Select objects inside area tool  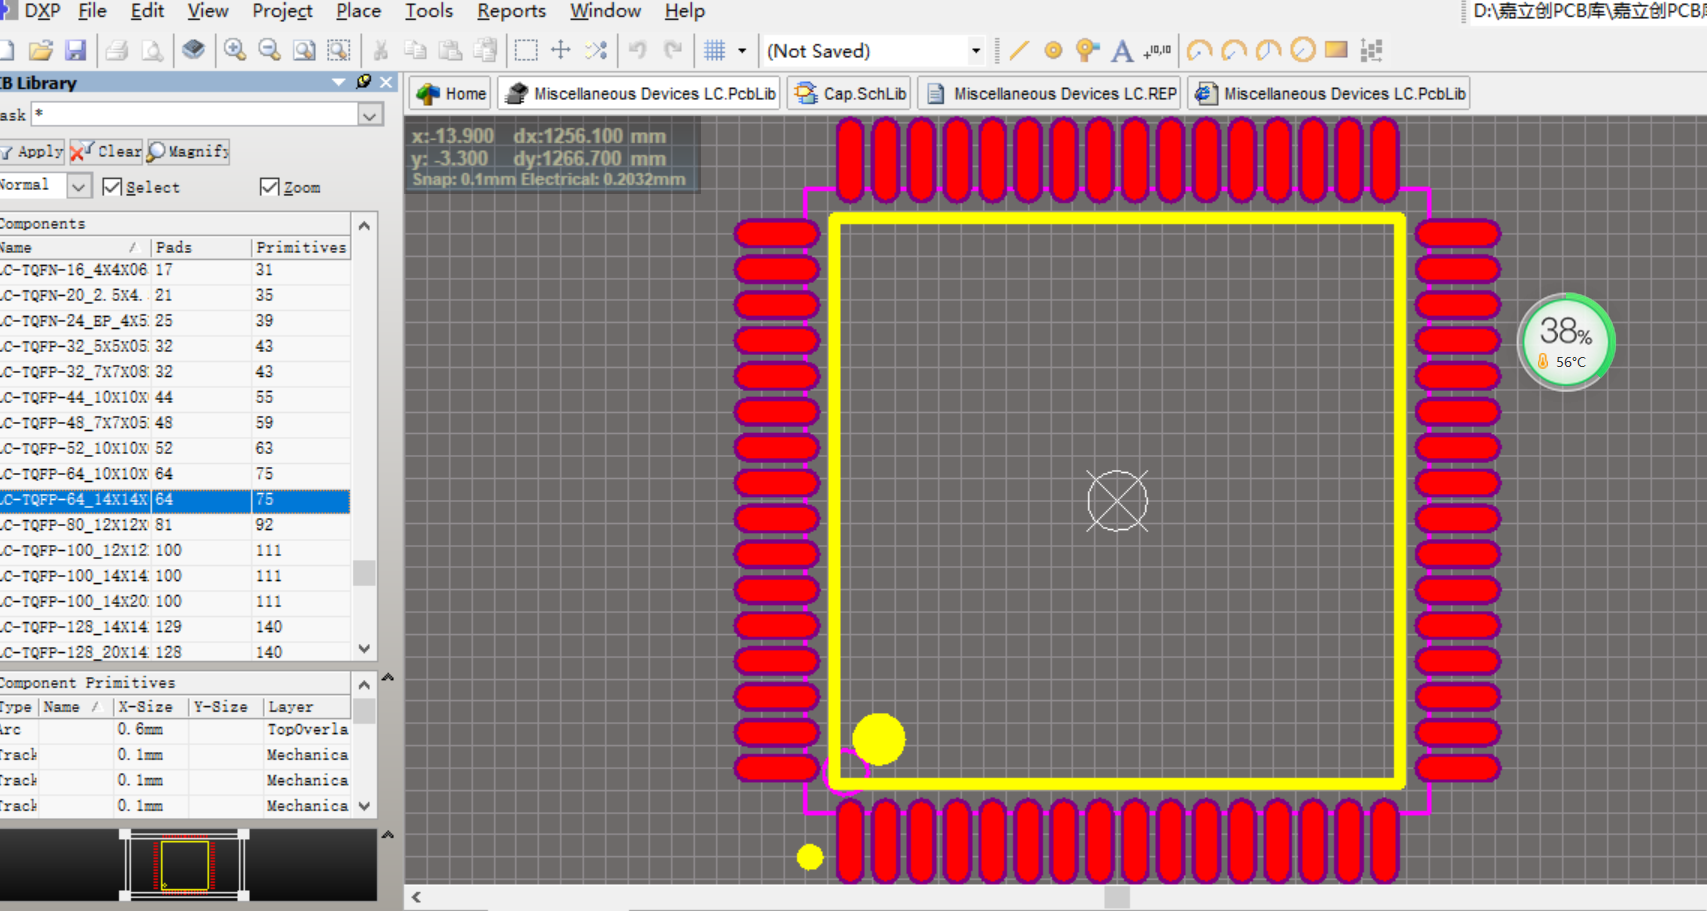[526, 50]
